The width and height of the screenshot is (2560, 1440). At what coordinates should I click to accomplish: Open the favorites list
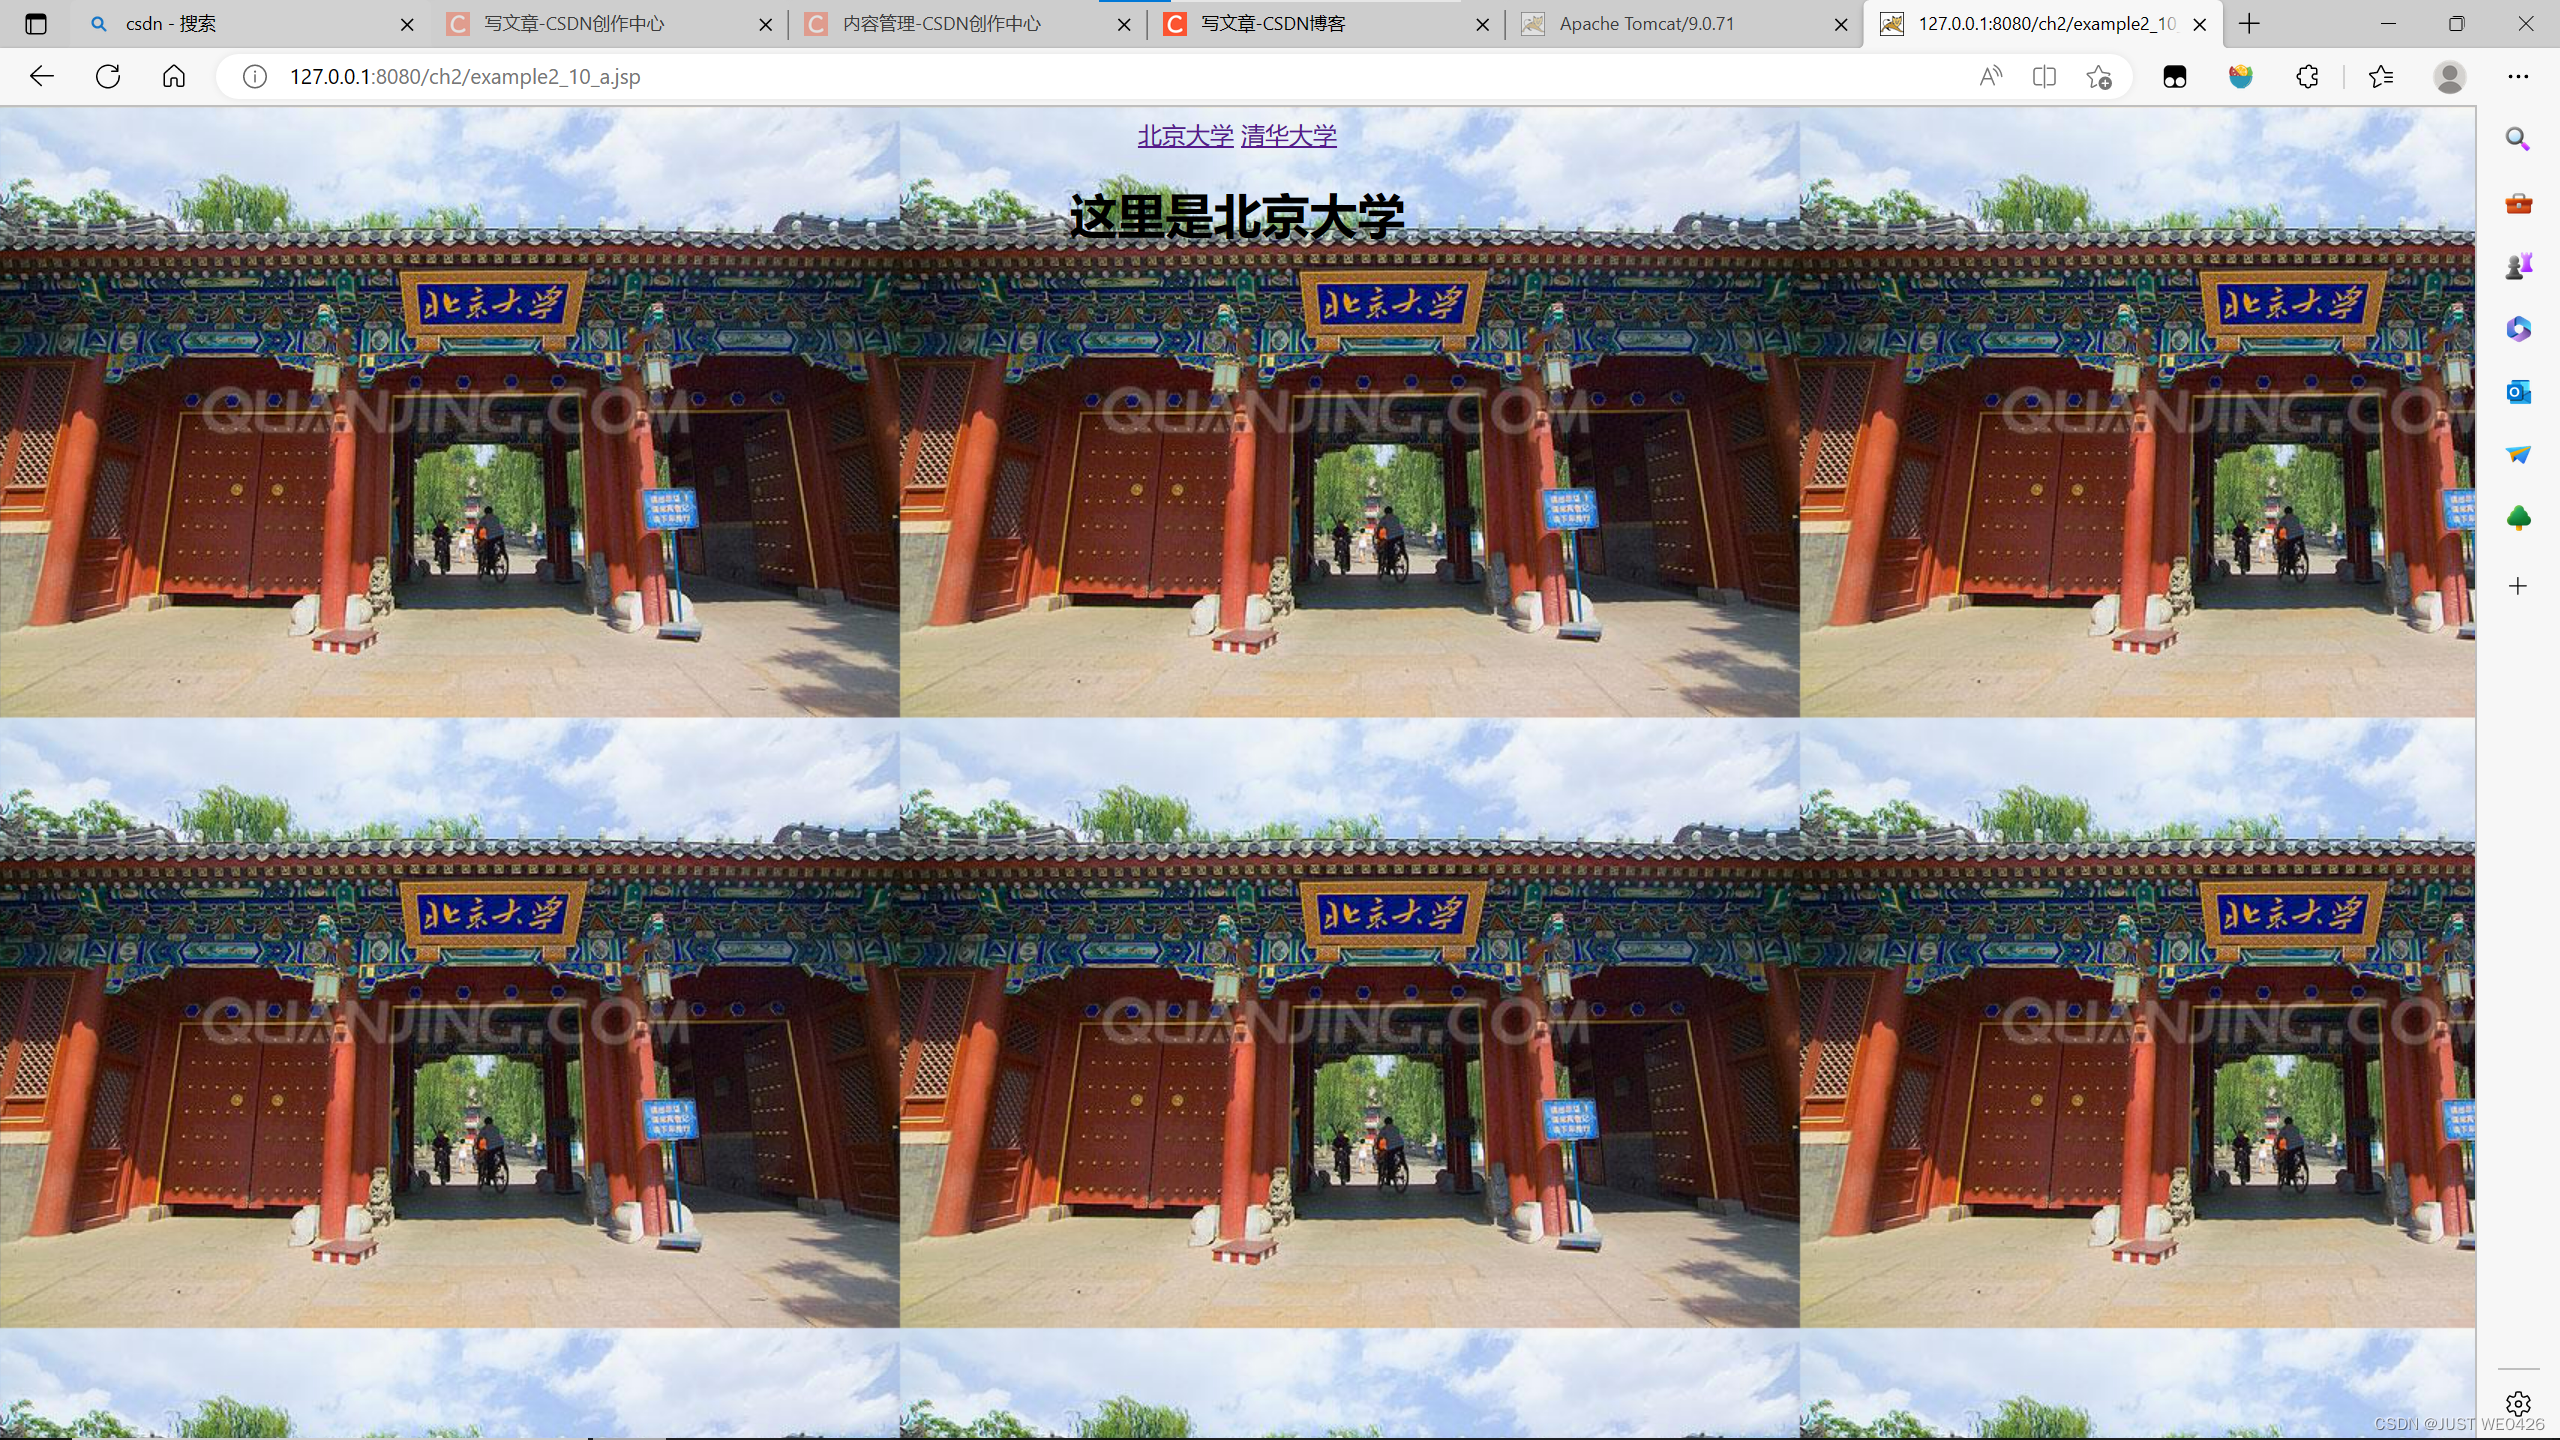point(2381,77)
